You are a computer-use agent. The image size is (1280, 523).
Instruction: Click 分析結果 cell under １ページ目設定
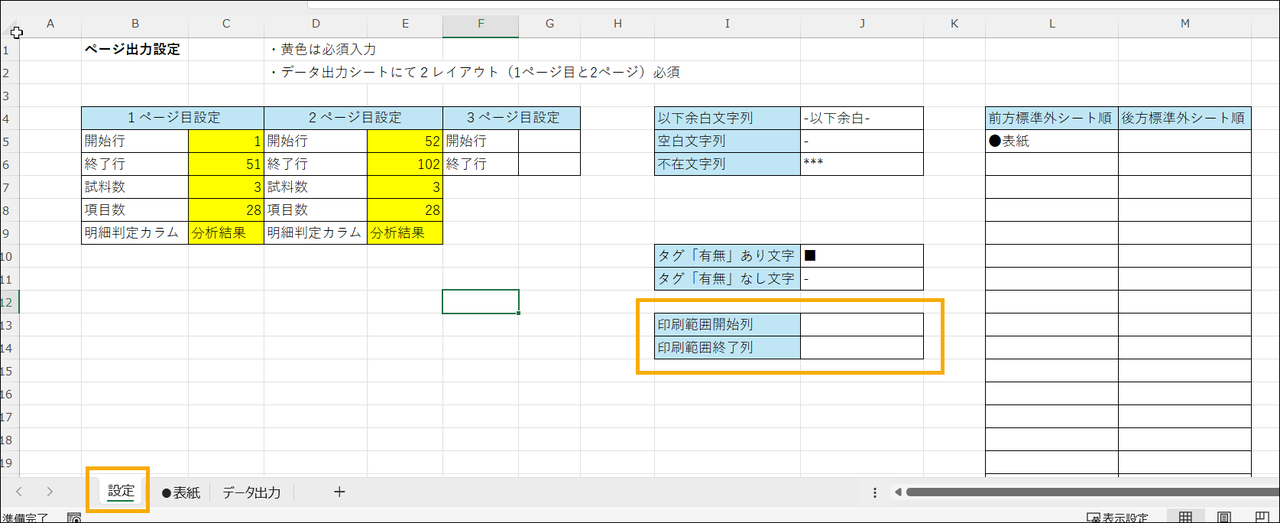click(x=226, y=233)
